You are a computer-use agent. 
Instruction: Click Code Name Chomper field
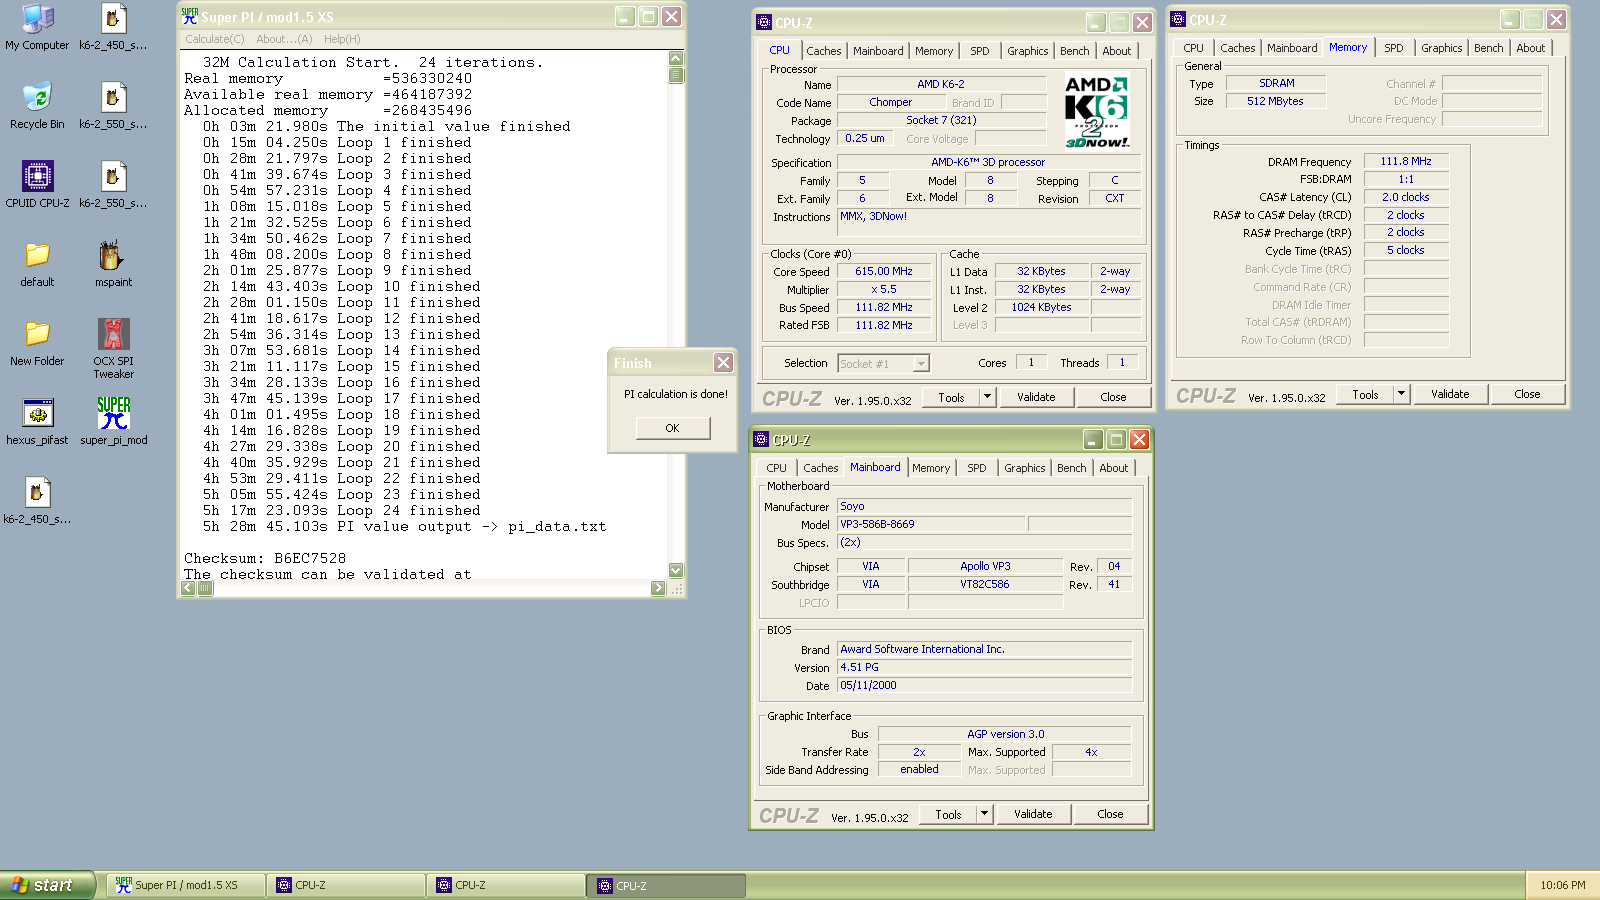pos(890,102)
